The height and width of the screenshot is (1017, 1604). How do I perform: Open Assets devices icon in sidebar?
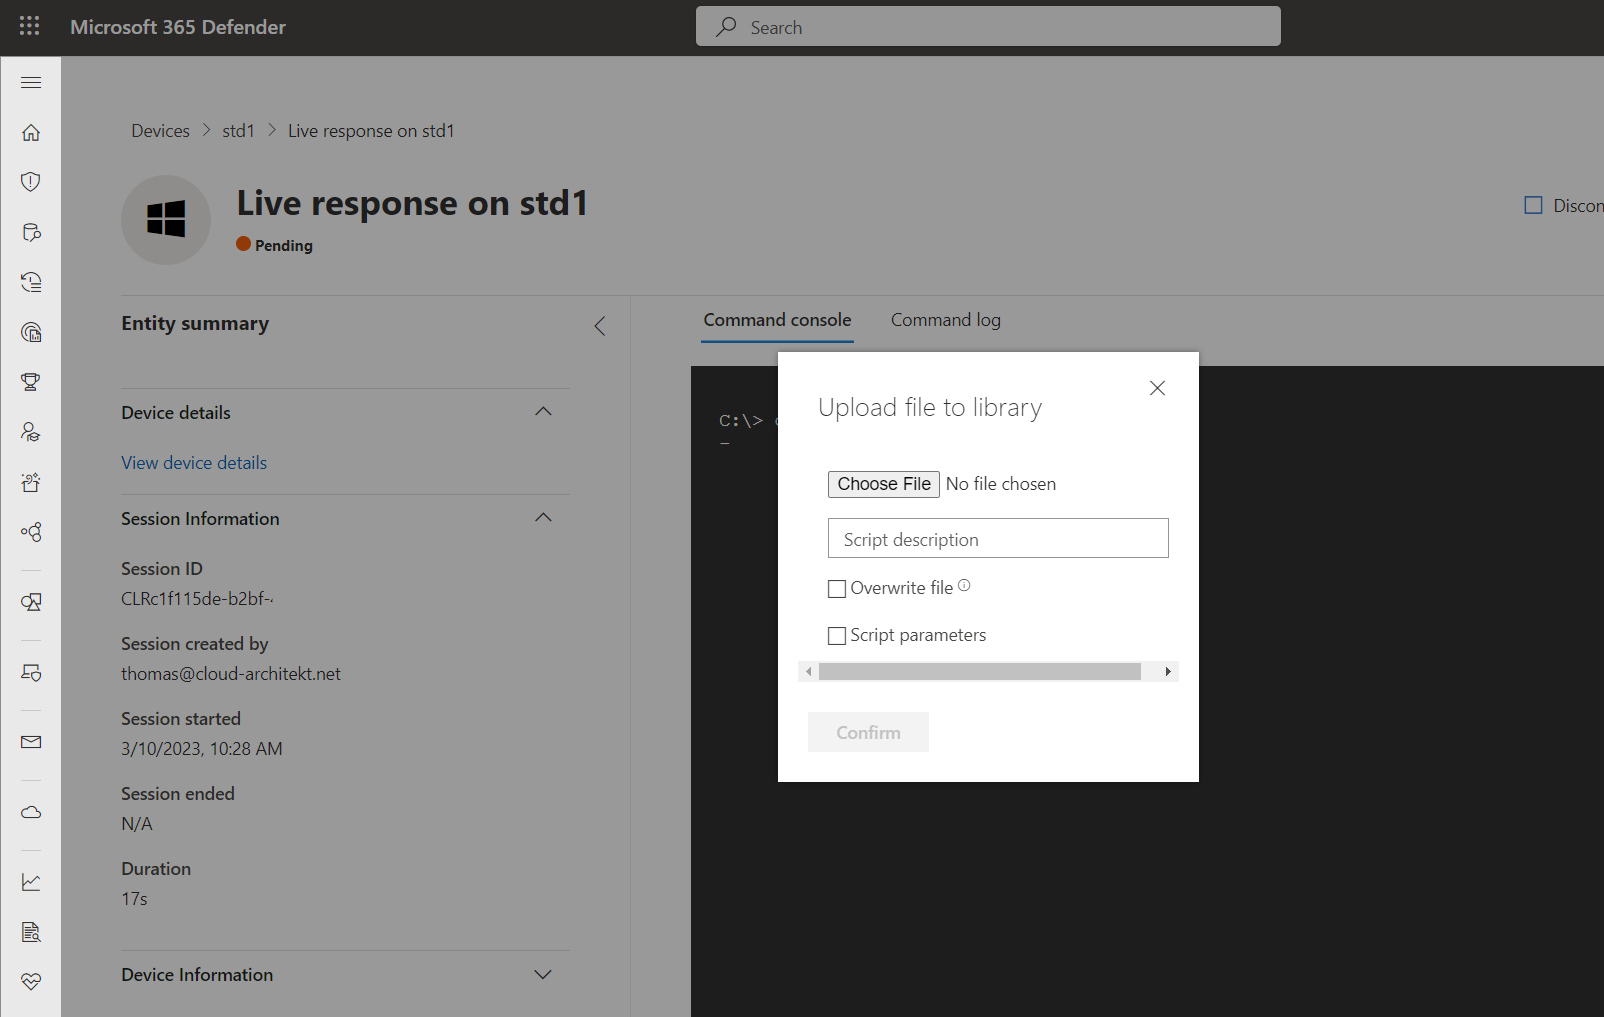pos(31,602)
